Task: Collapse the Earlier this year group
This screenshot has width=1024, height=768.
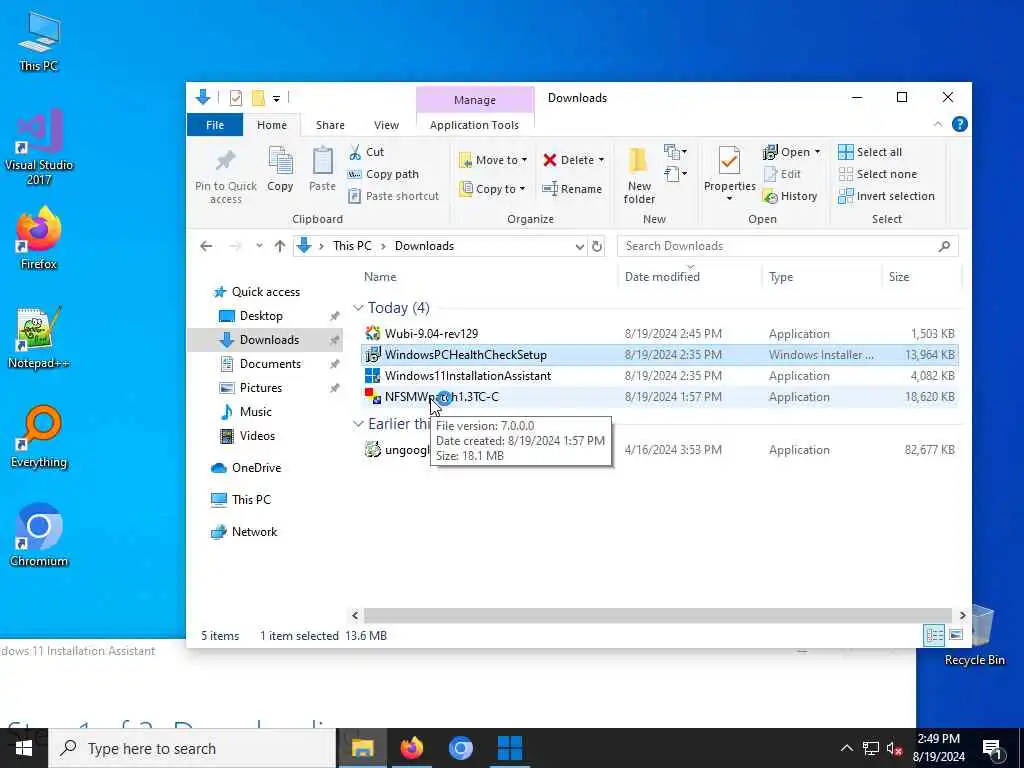Action: coord(358,424)
